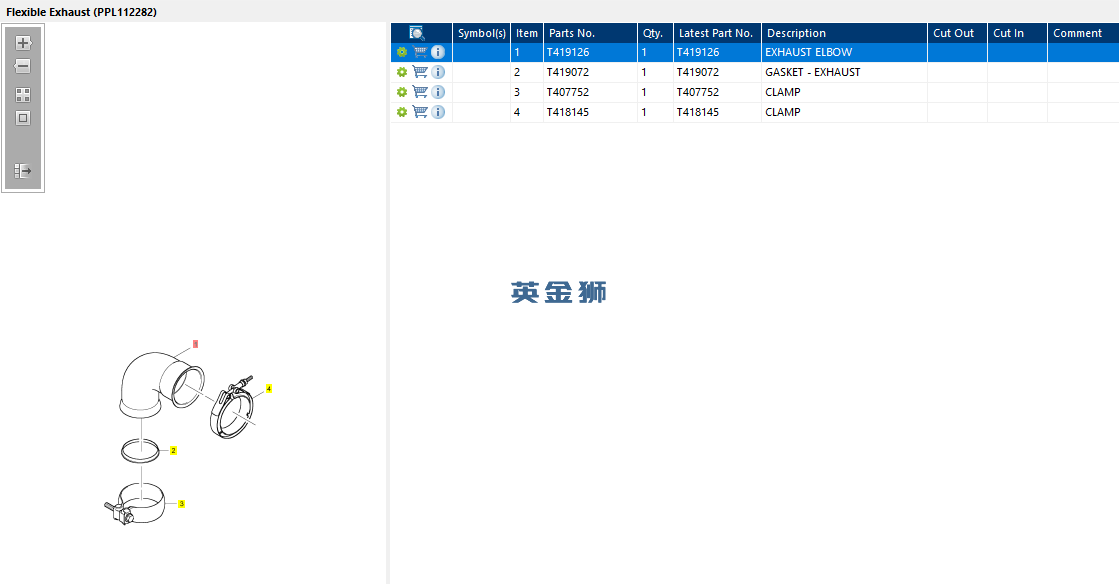Sort by Qty. column header
1119x584 pixels.
(655, 33)
